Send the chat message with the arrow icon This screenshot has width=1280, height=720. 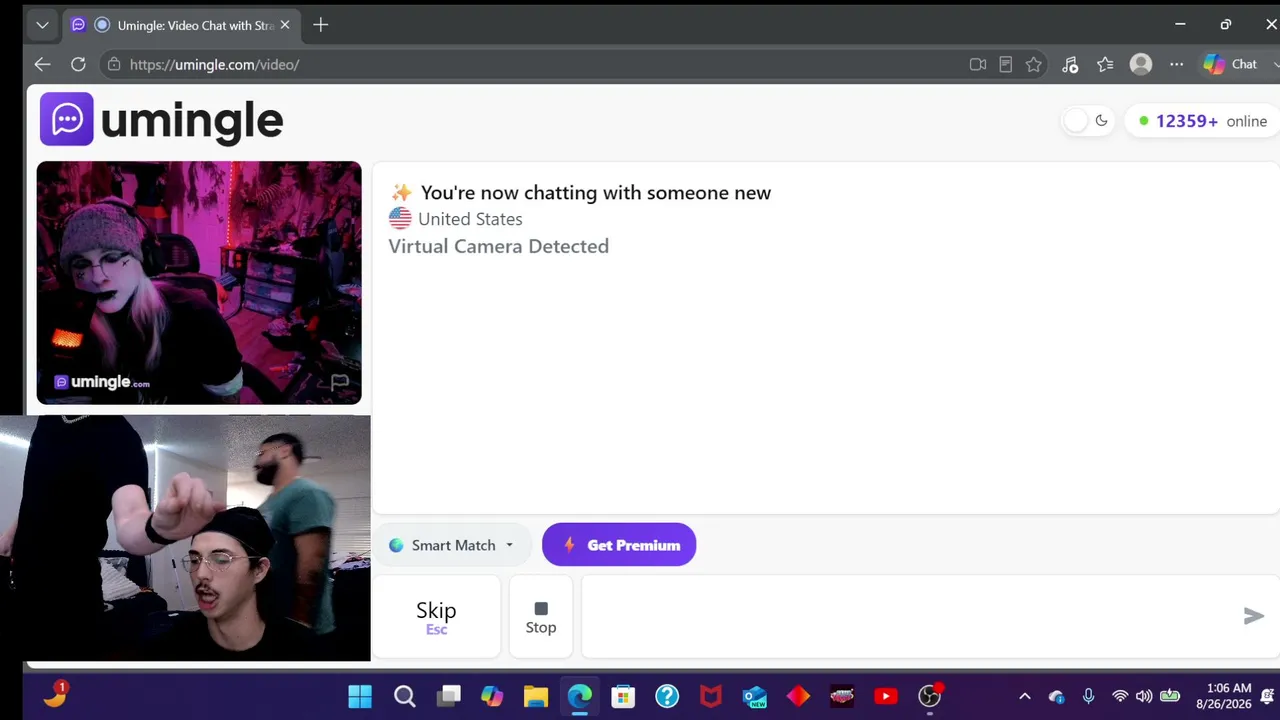click(x=1253, y=616)
